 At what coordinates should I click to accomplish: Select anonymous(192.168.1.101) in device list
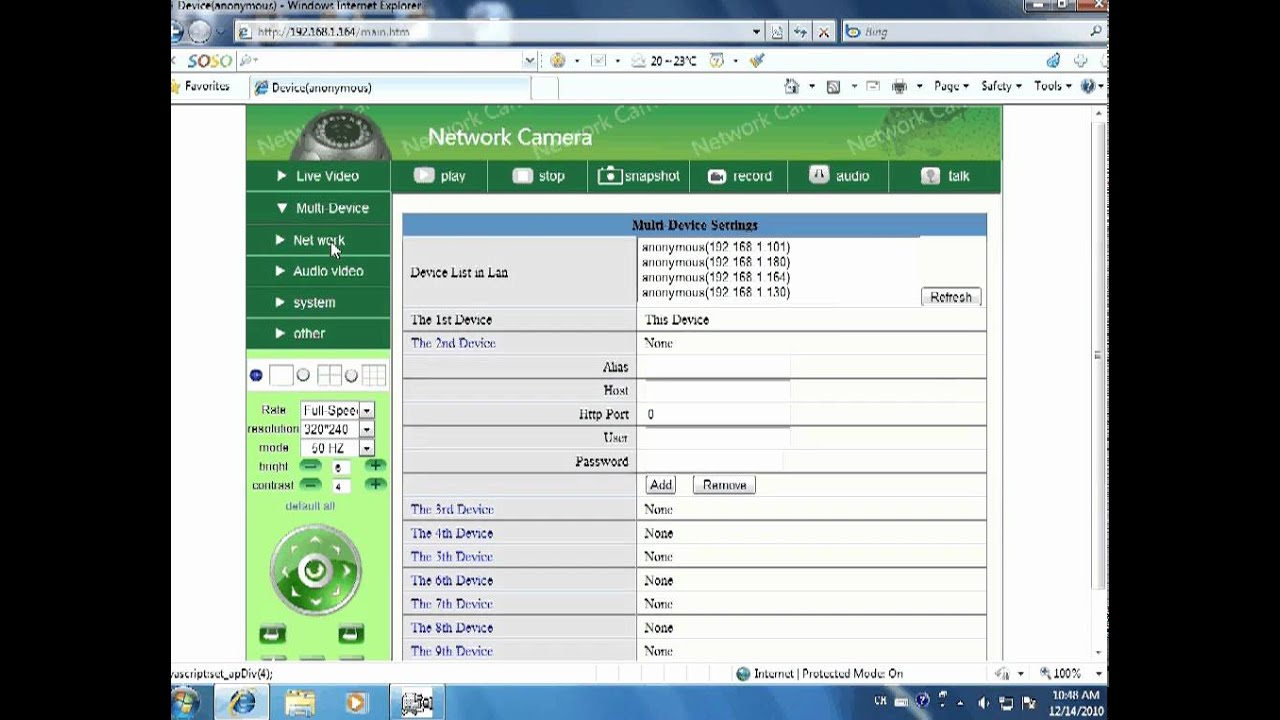point(716,247)
